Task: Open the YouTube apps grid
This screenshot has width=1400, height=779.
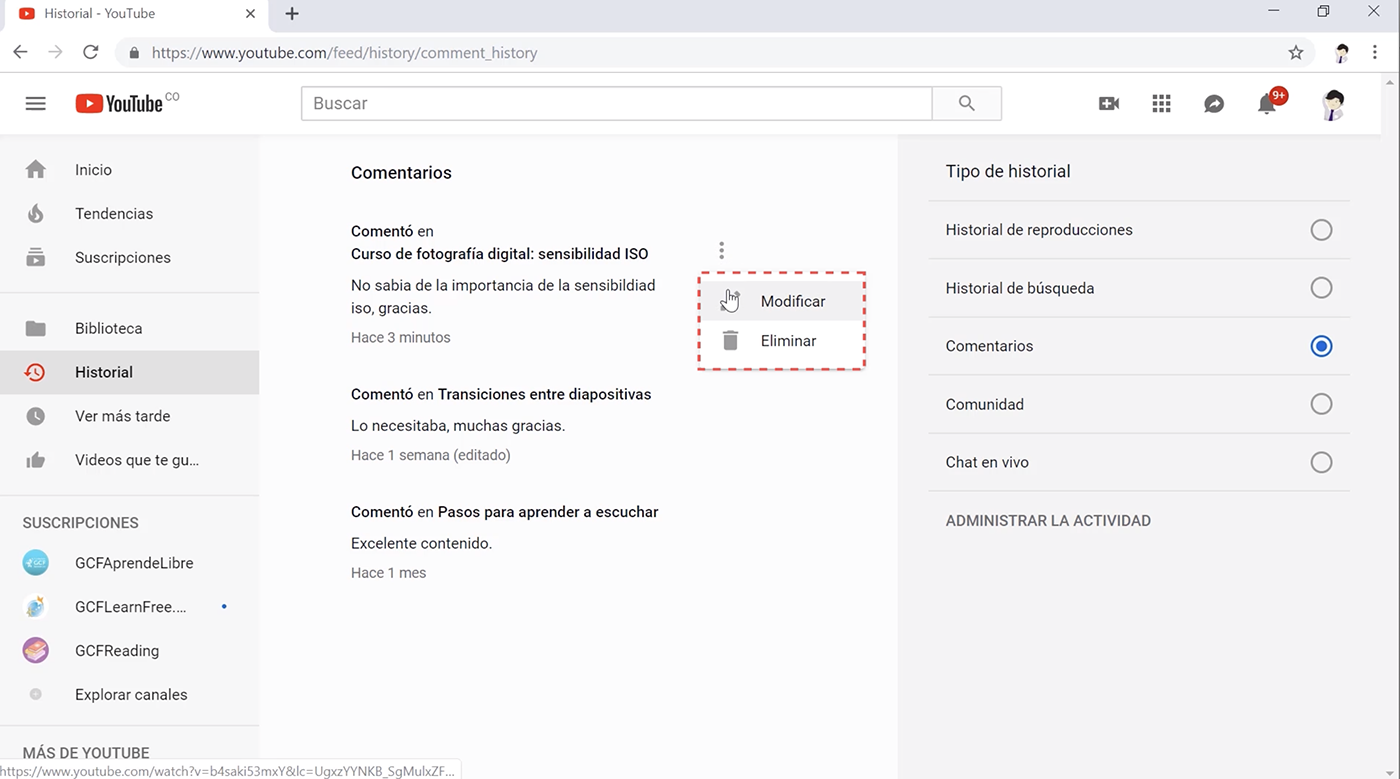Action: (1161, 104)
